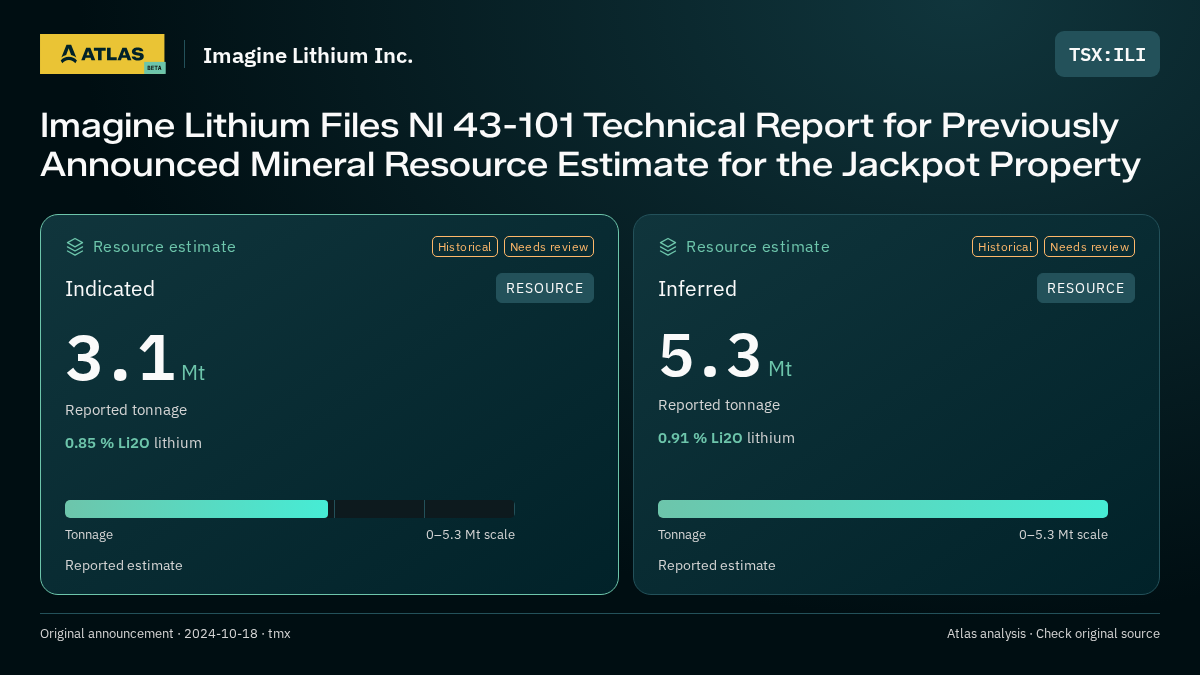Click the Resource estimate heading on the Inferred card

[x=757, y=247]
